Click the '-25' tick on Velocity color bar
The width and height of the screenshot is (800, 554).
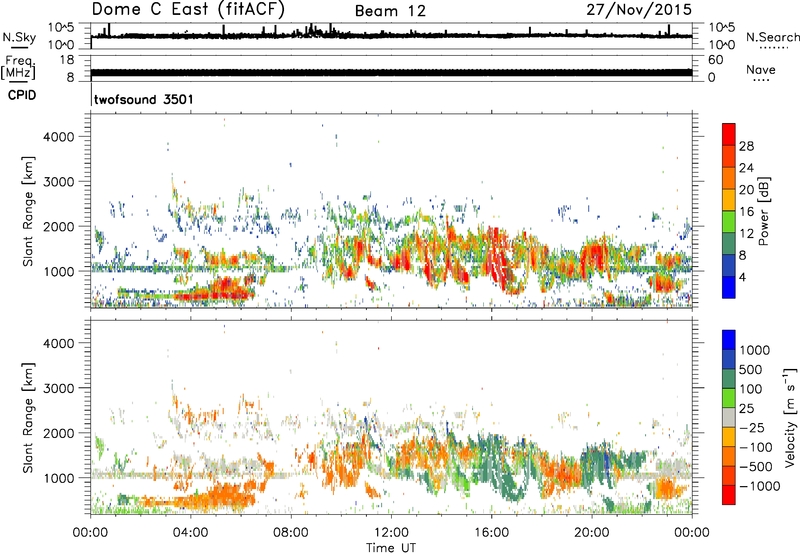click(x=754, y=427)
